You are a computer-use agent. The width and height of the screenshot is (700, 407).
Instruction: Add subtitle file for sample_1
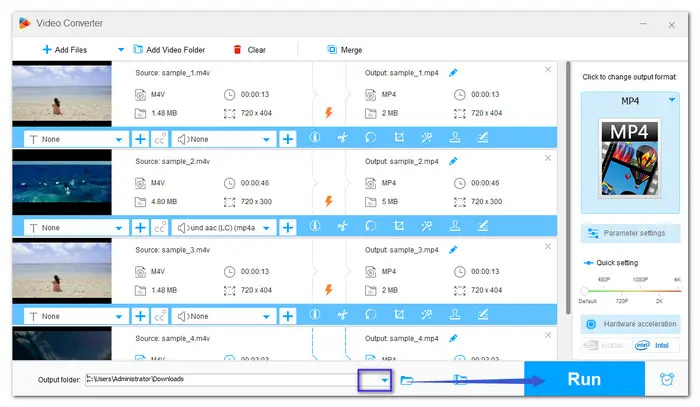(x=140, y=139)
